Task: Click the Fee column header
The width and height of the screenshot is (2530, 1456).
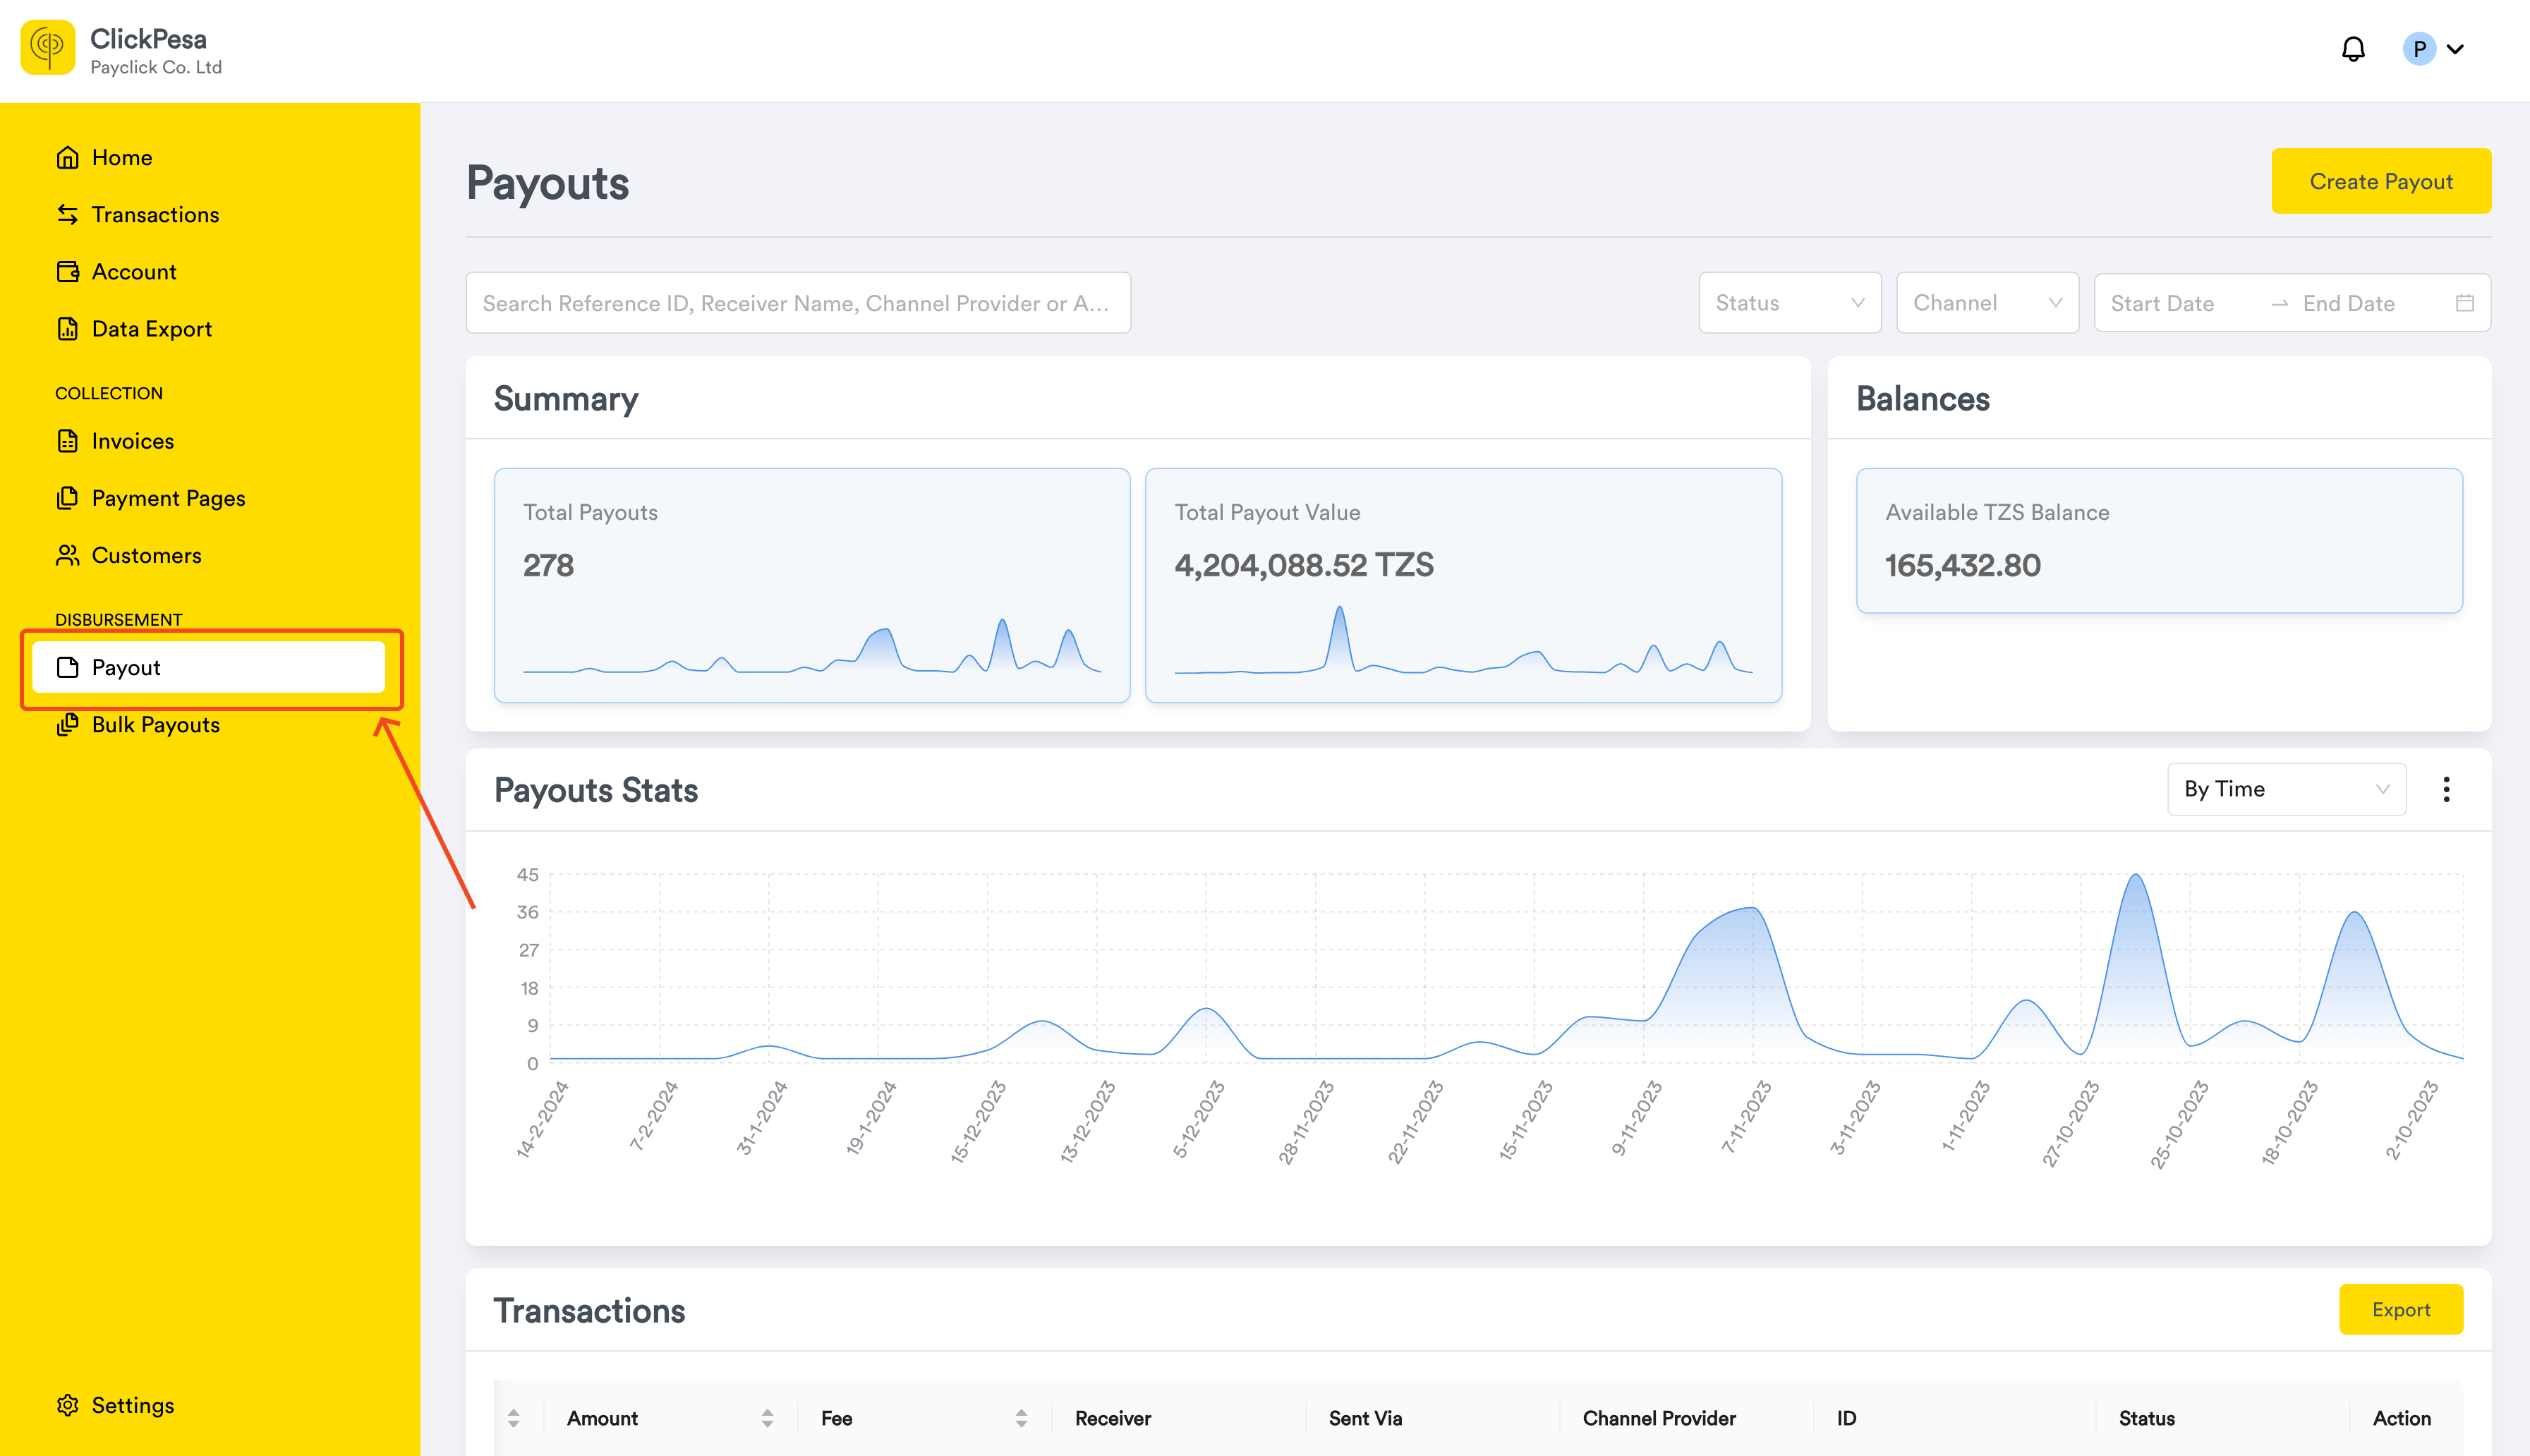Action: coord(836,1418)
